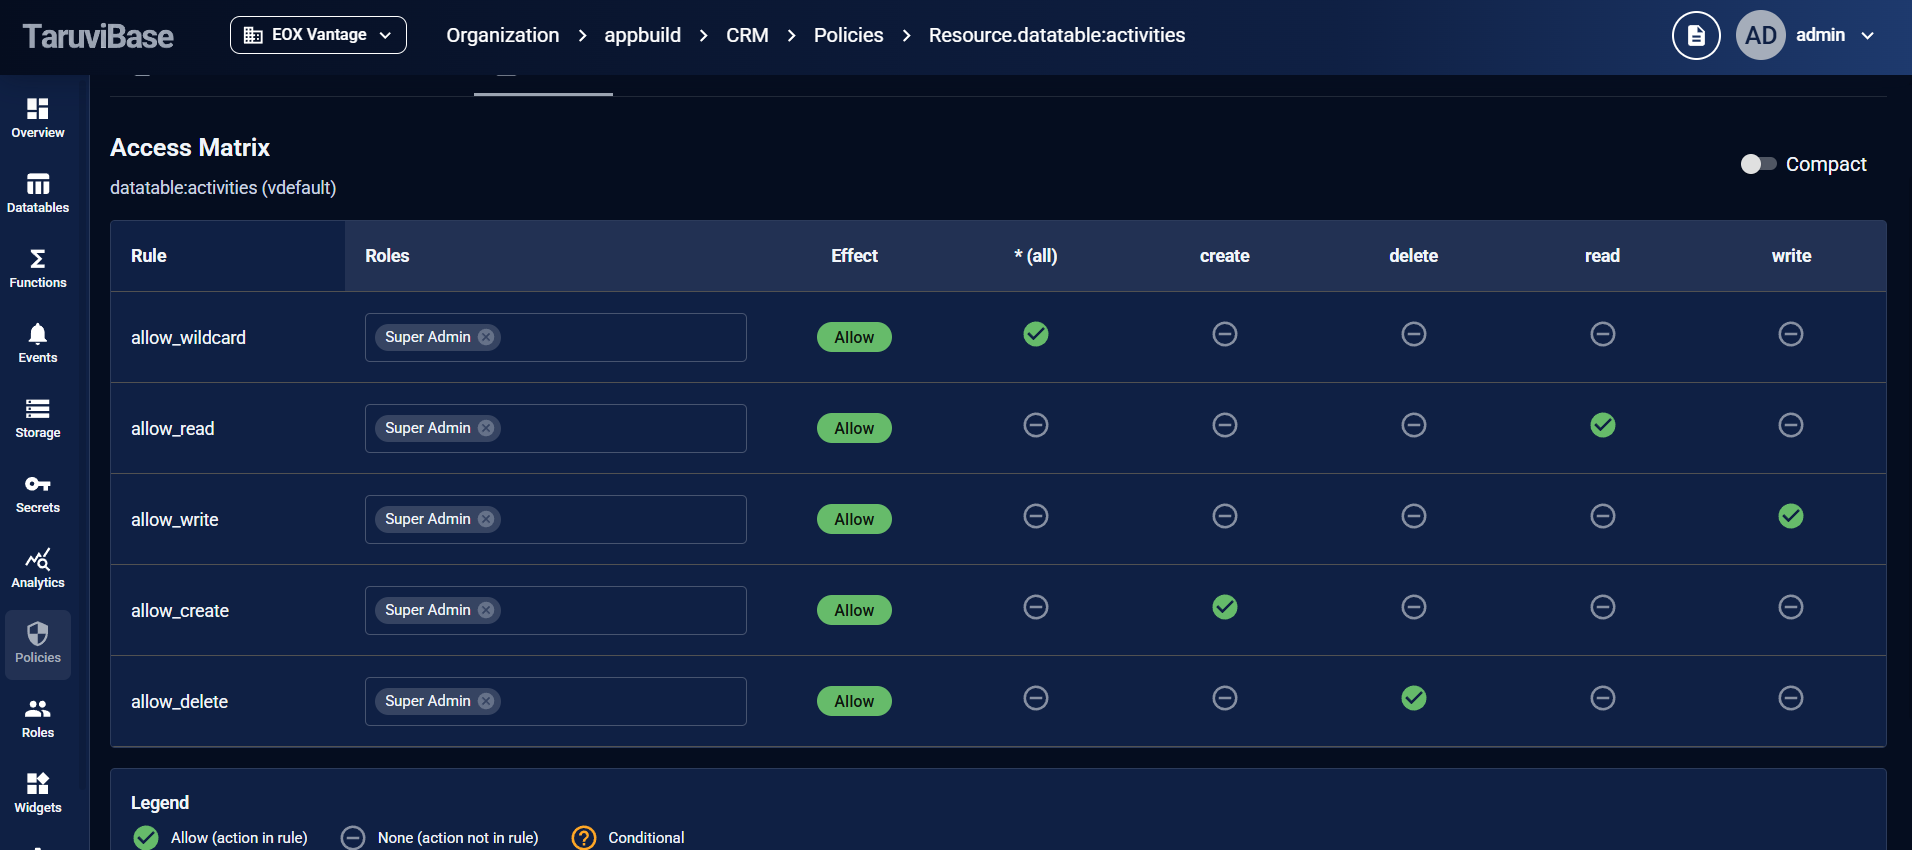Image resolution: width=1912 pixels, height=850 pixels.
Task: Click the read none icon for allow_create
Action: (x=1603, y=607)
